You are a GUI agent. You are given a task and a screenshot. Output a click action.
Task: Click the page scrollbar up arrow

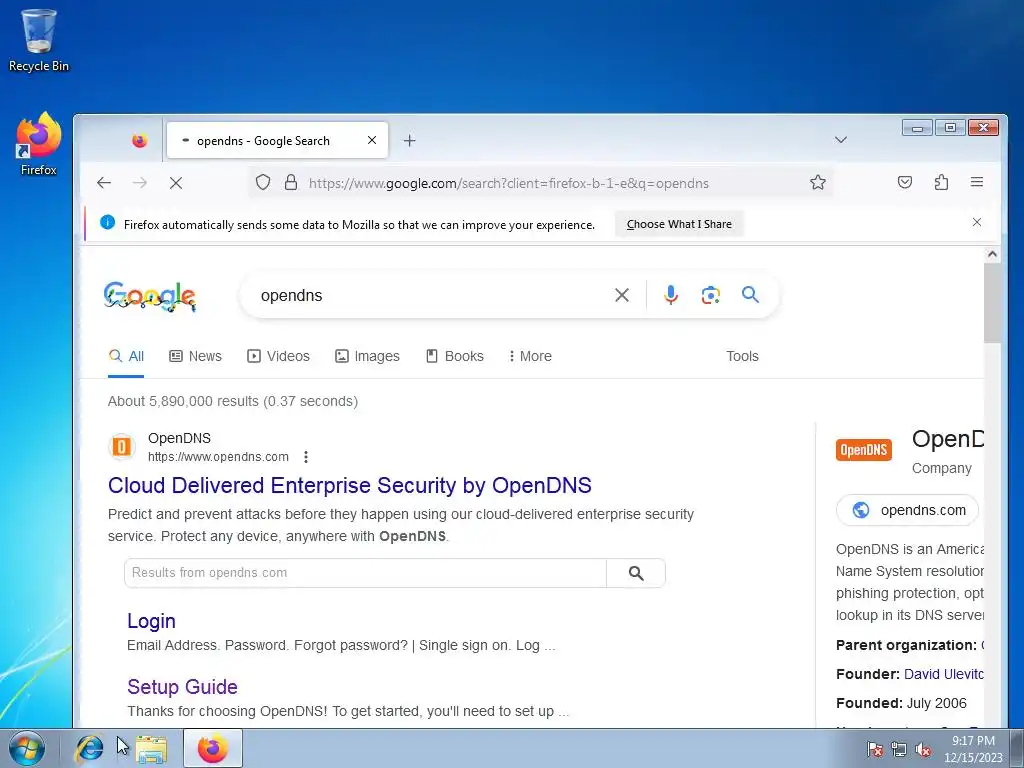(992, 254)
